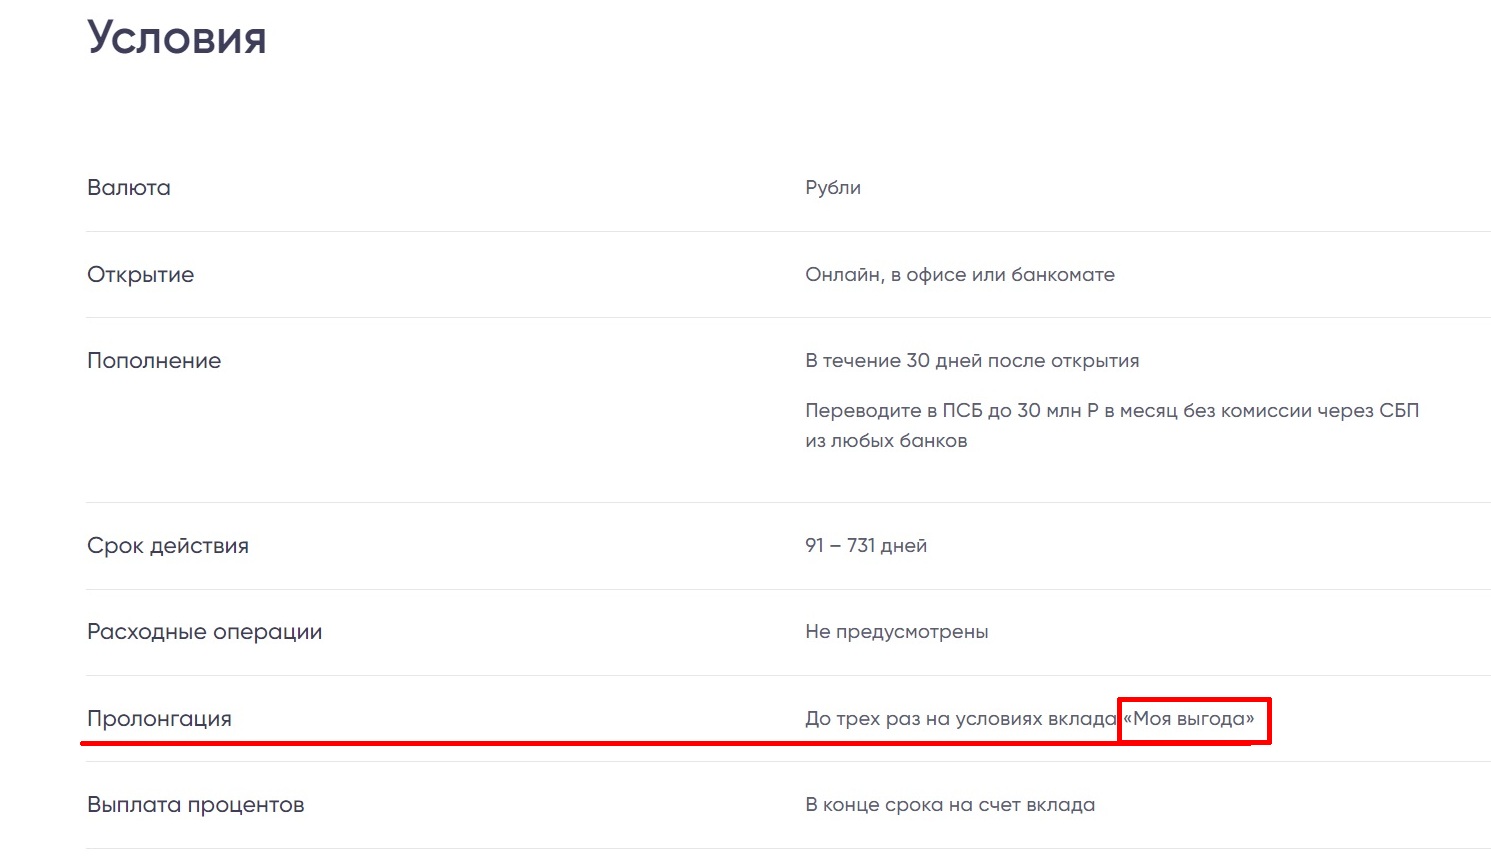1491x857 pixels.
Task: Click the word 'выгода' inside red box
Action: click(x=1215, y=719)
